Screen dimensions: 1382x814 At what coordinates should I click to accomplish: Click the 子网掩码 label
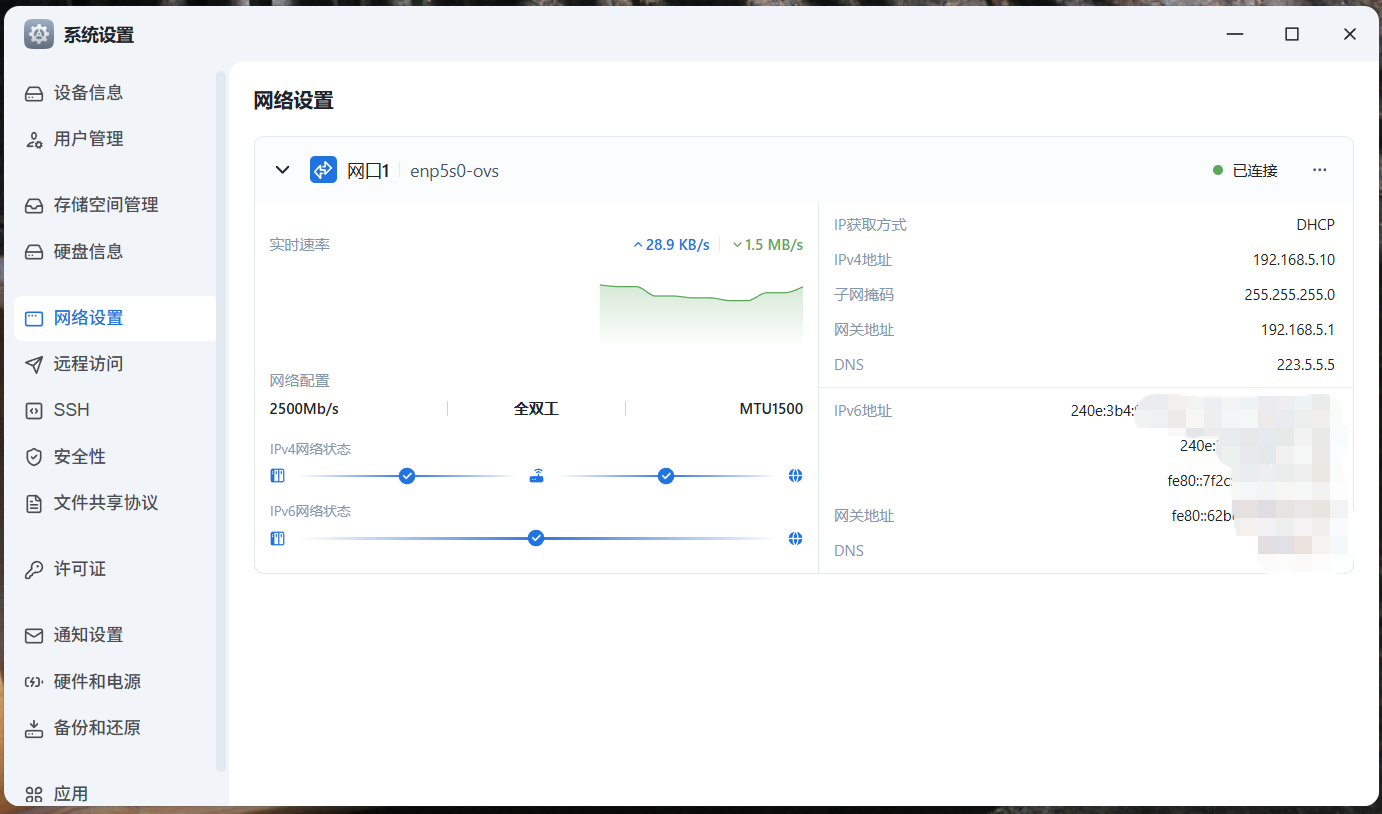[x=864, y=295]
